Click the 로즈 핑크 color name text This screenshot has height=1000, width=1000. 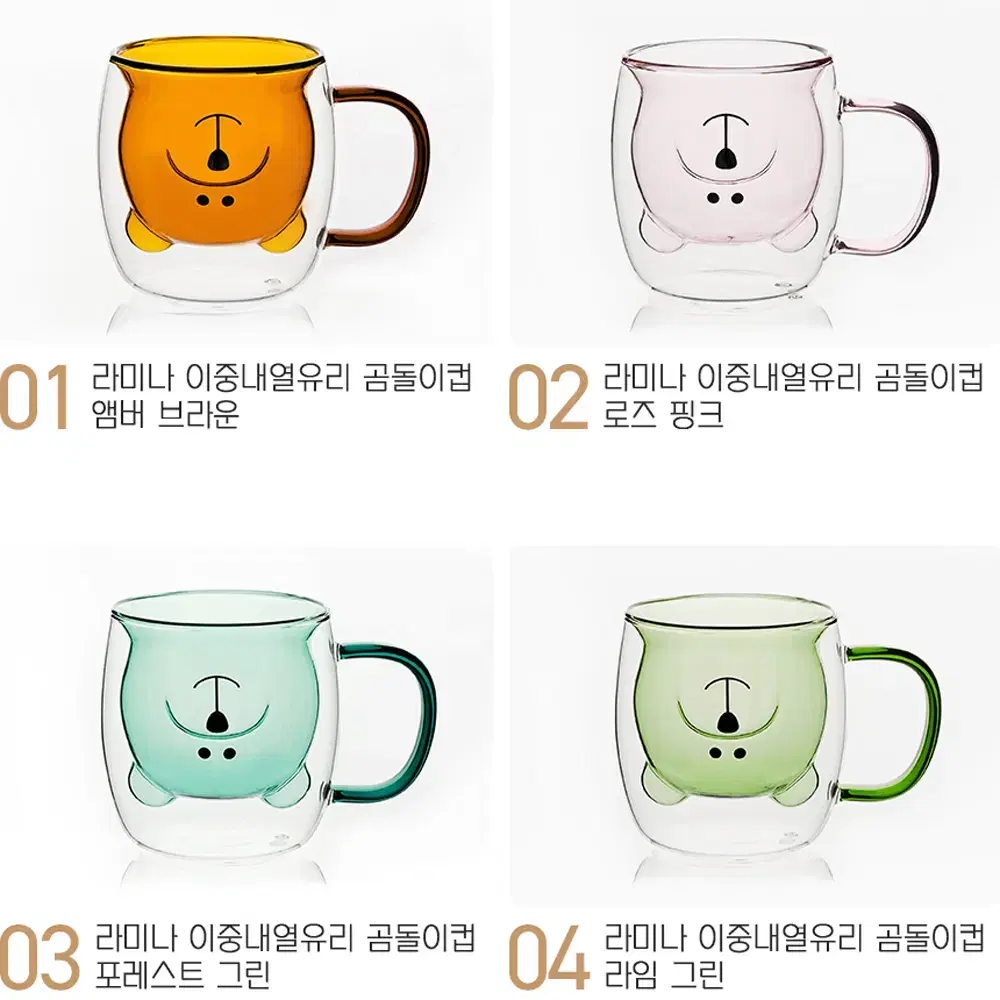click(x=663, y=415)
